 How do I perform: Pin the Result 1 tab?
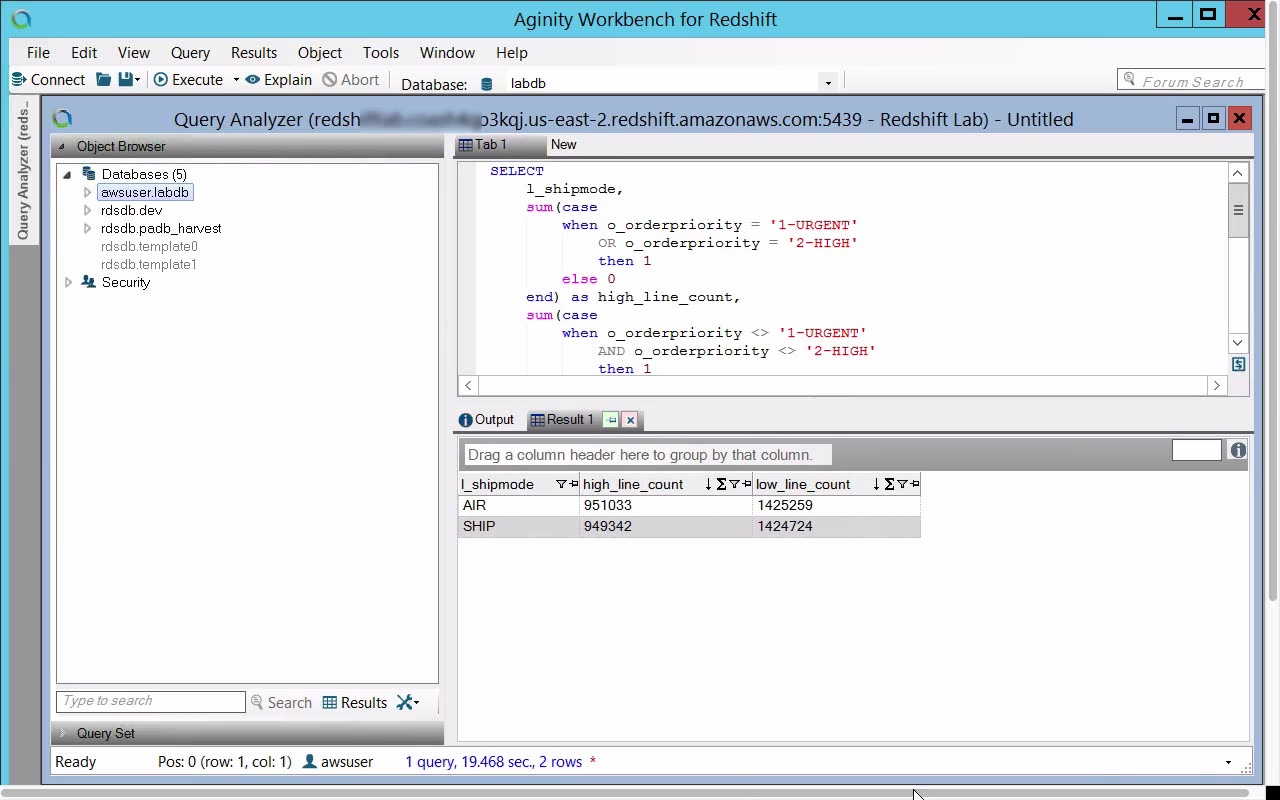click(x=611, y=420)
